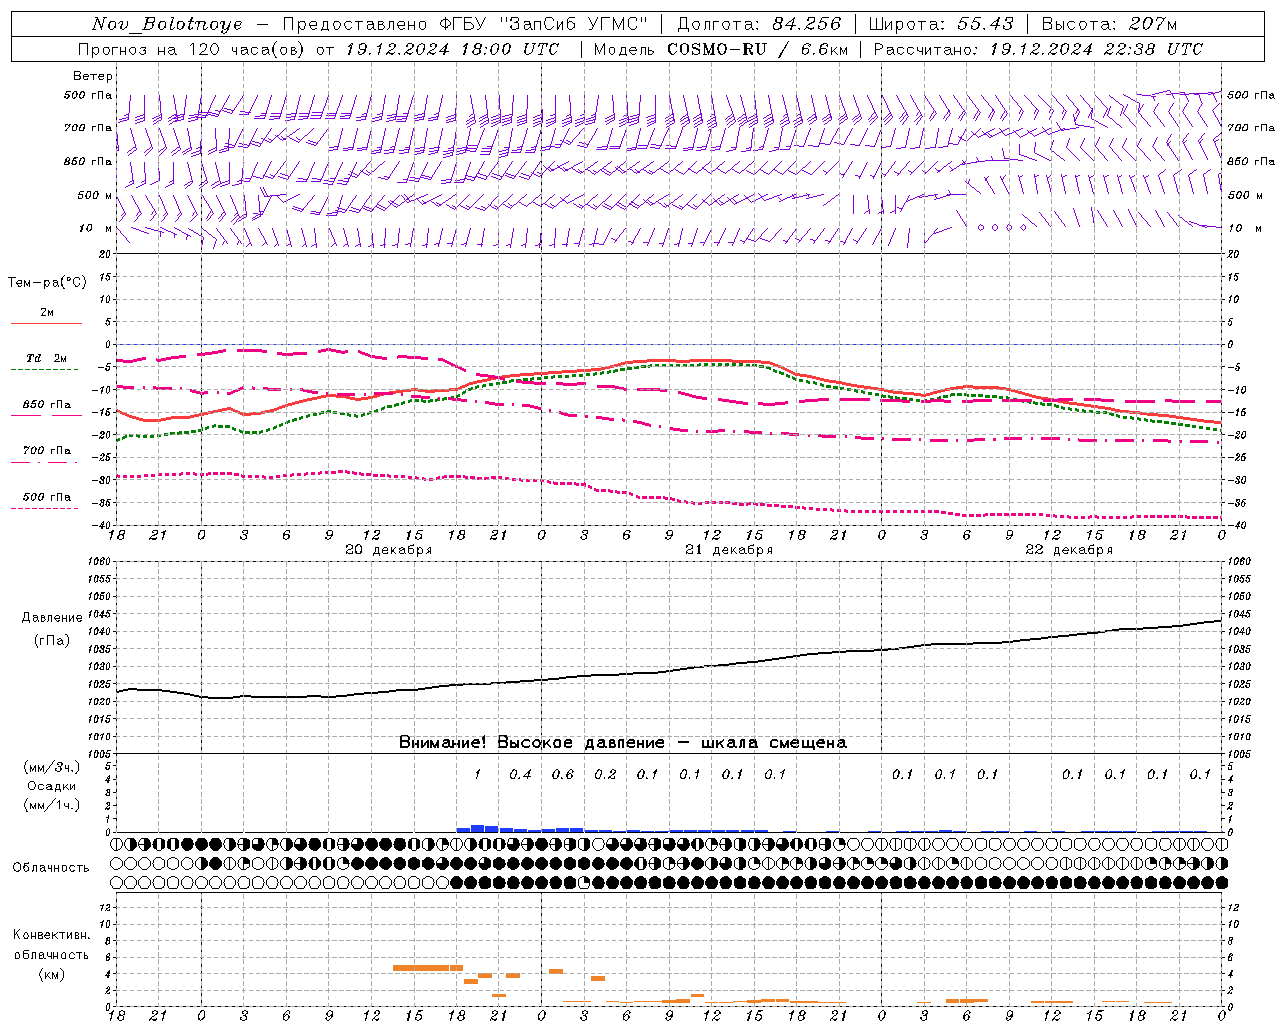Click the 'Конвективн.' convective cloud label

[x=51, y=935]
